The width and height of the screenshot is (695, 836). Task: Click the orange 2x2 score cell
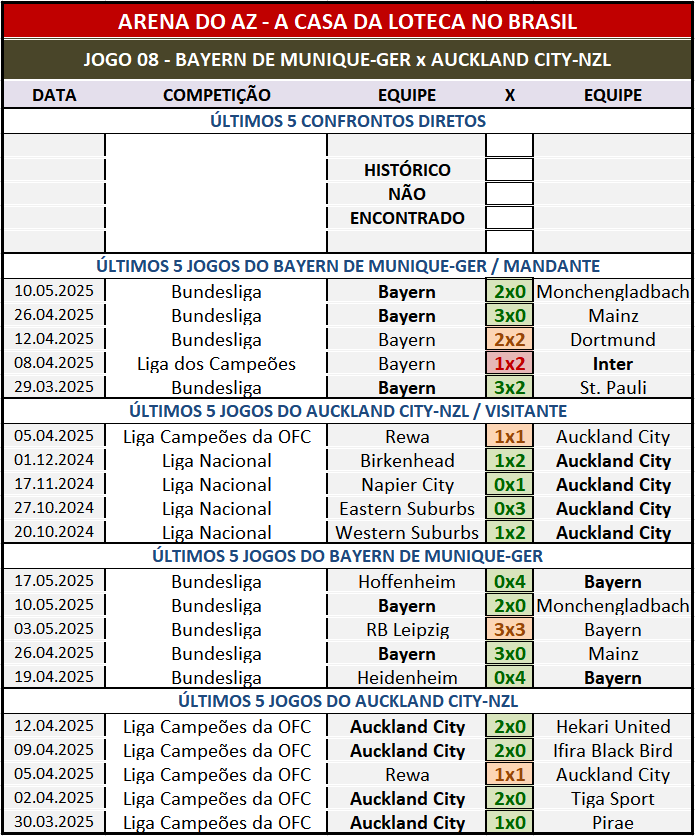pos(509,340)
